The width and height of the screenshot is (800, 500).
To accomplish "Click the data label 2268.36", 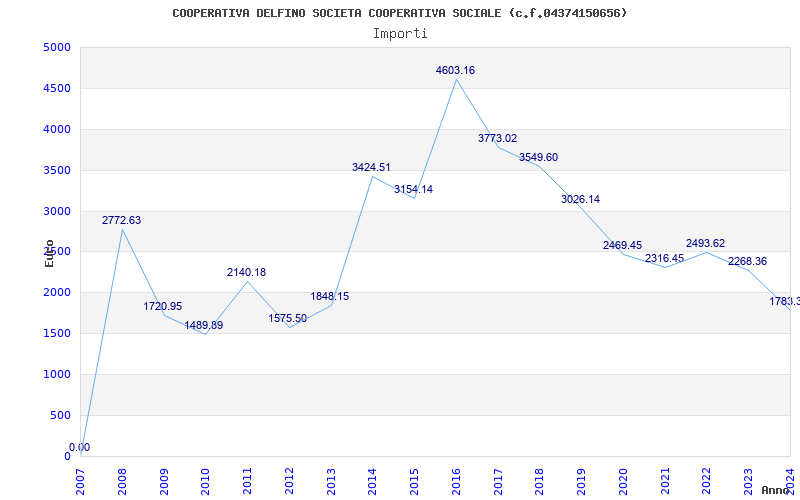I will 747,261.
